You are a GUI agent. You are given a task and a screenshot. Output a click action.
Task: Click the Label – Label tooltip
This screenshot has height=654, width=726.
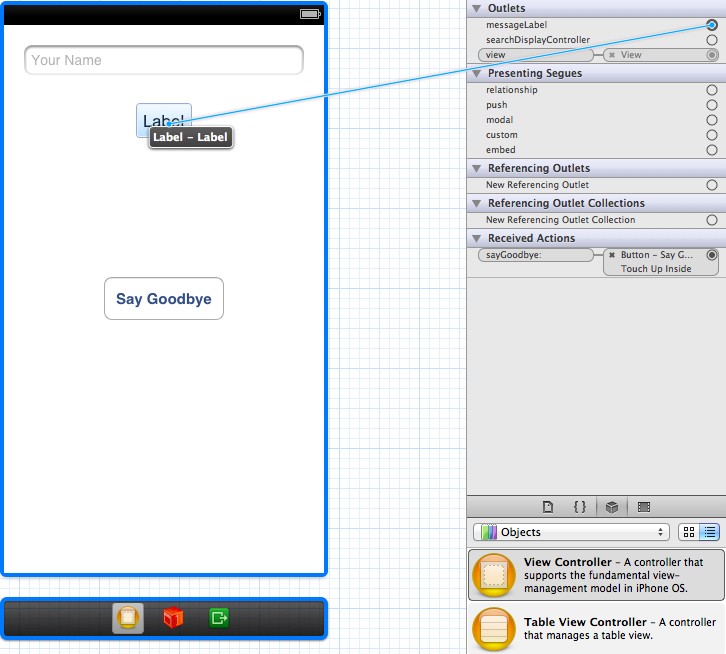click(x=191, y=138)
